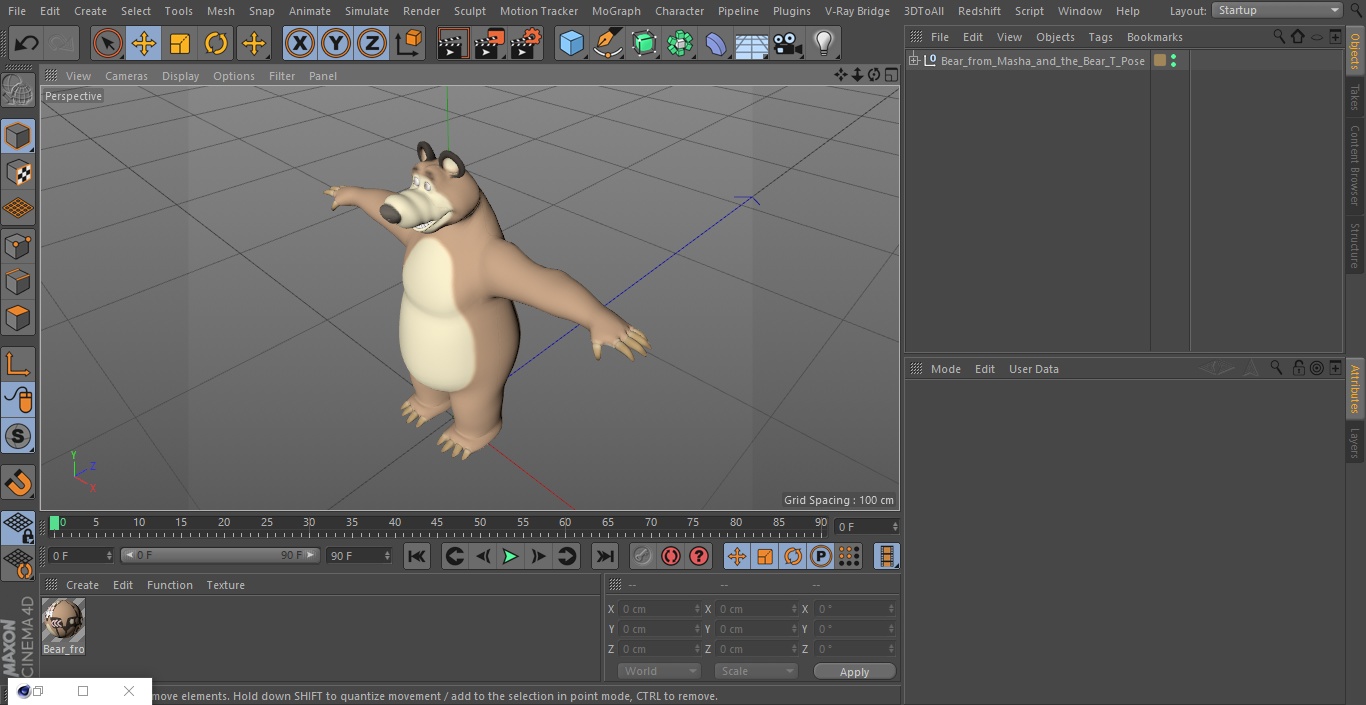Select the Scale tool
Image resolution: width=1366 pixels, height=705 pixels.
[x=180, y=43]
